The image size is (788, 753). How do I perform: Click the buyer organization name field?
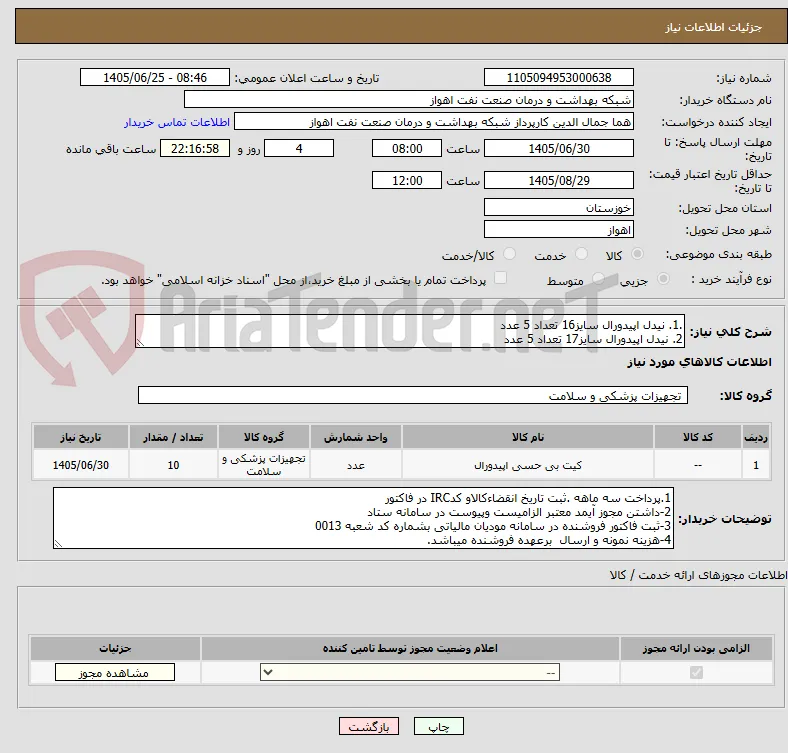[409, 100]
